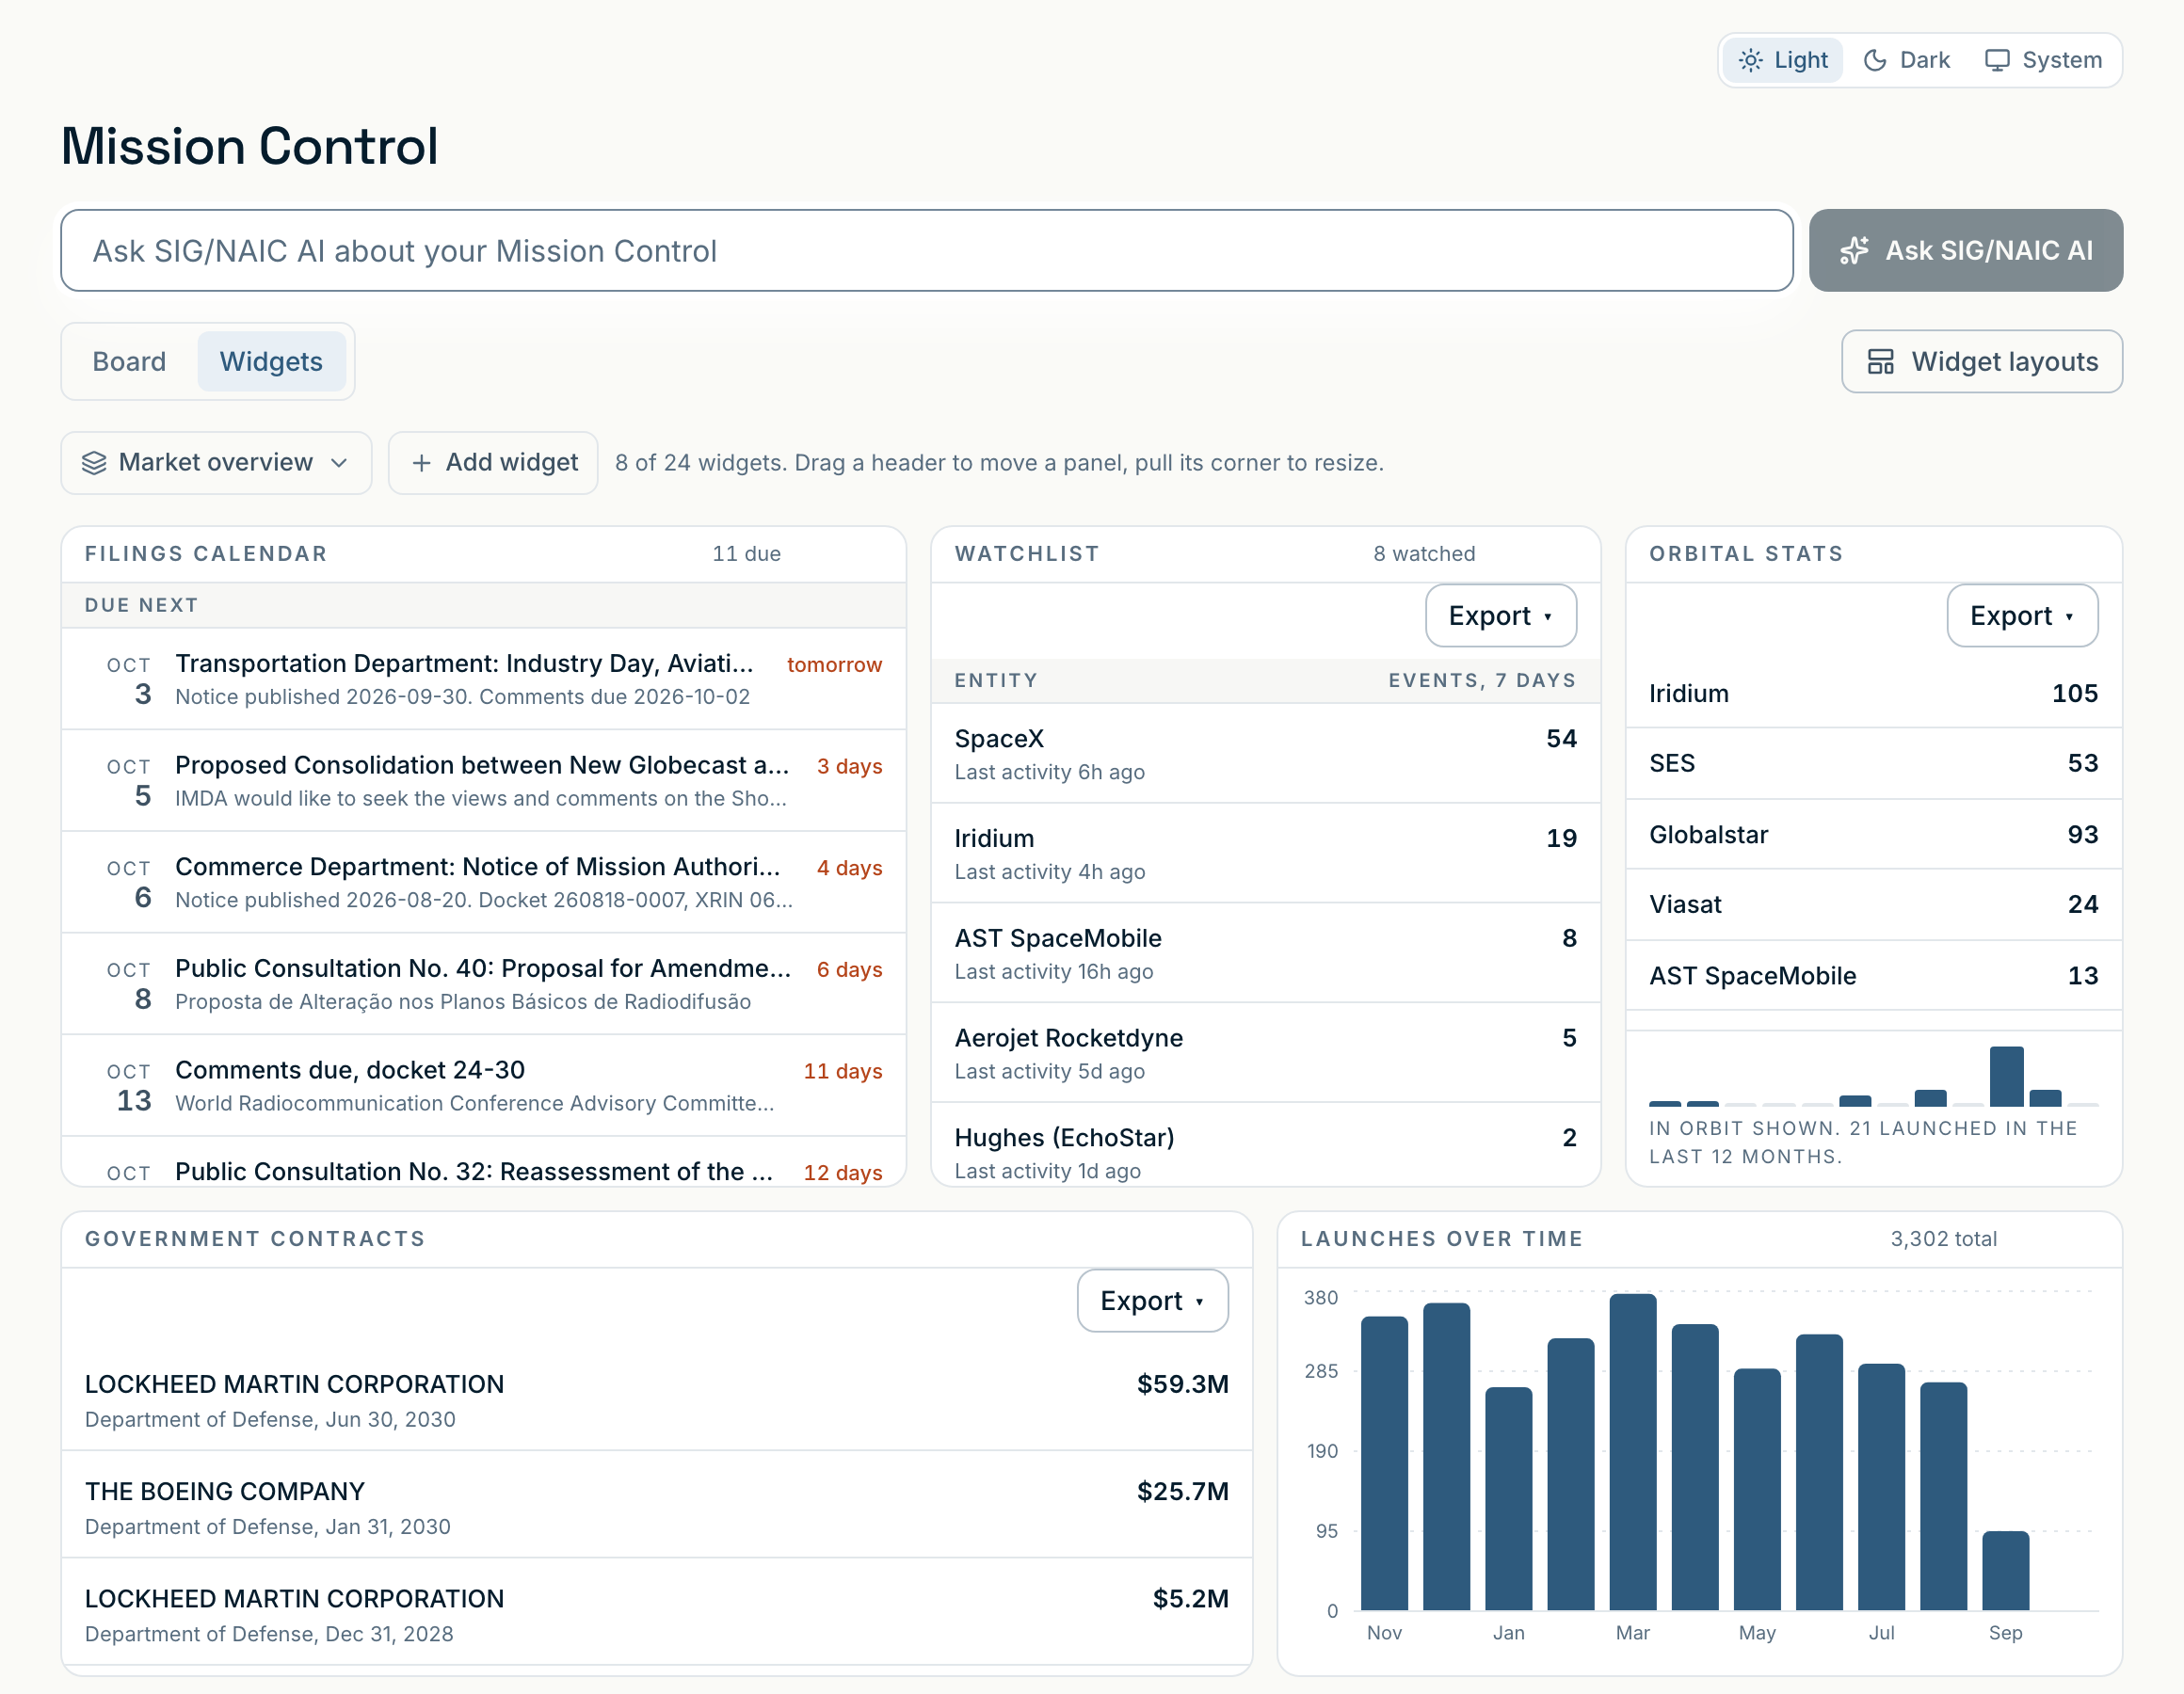
Task: Open Public Consultation No. 40 filing
Action: point(484,984)
